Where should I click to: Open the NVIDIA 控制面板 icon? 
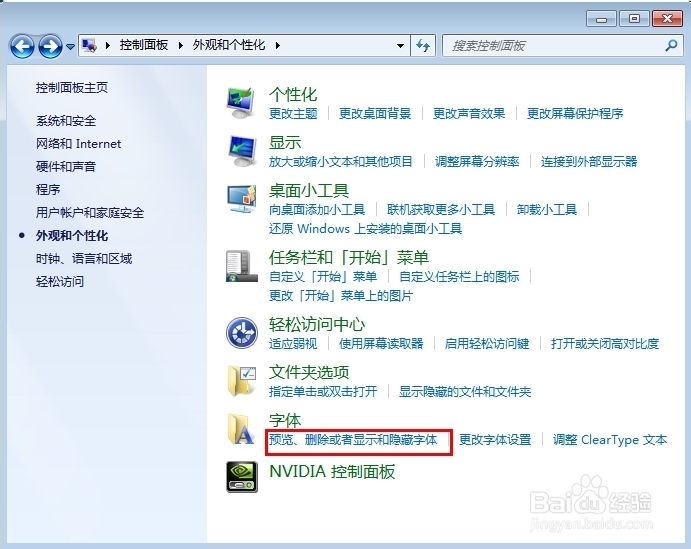pyautogui.click(x=242, y=476)
